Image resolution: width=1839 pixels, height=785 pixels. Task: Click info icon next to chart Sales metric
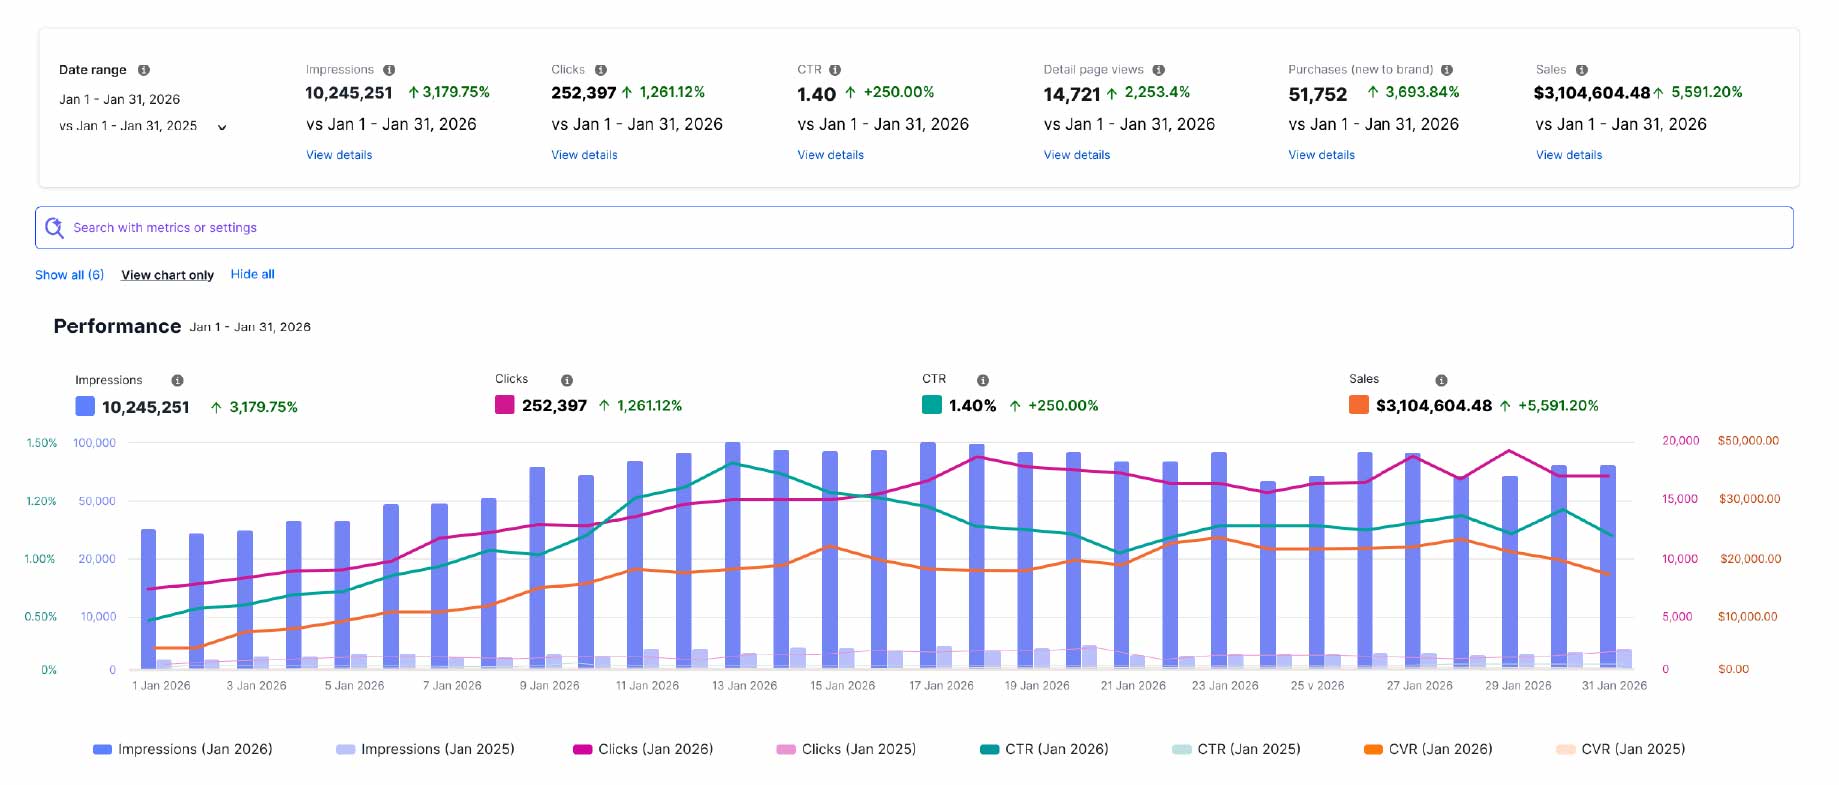point(1441,380)
